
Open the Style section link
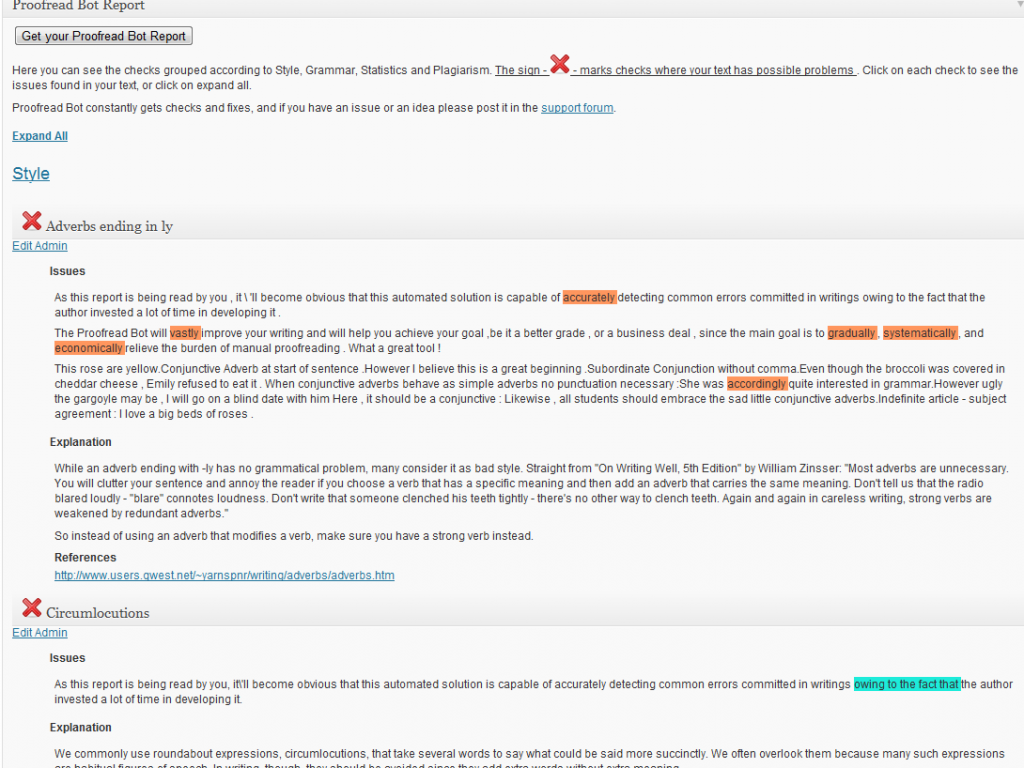(30, 174)
